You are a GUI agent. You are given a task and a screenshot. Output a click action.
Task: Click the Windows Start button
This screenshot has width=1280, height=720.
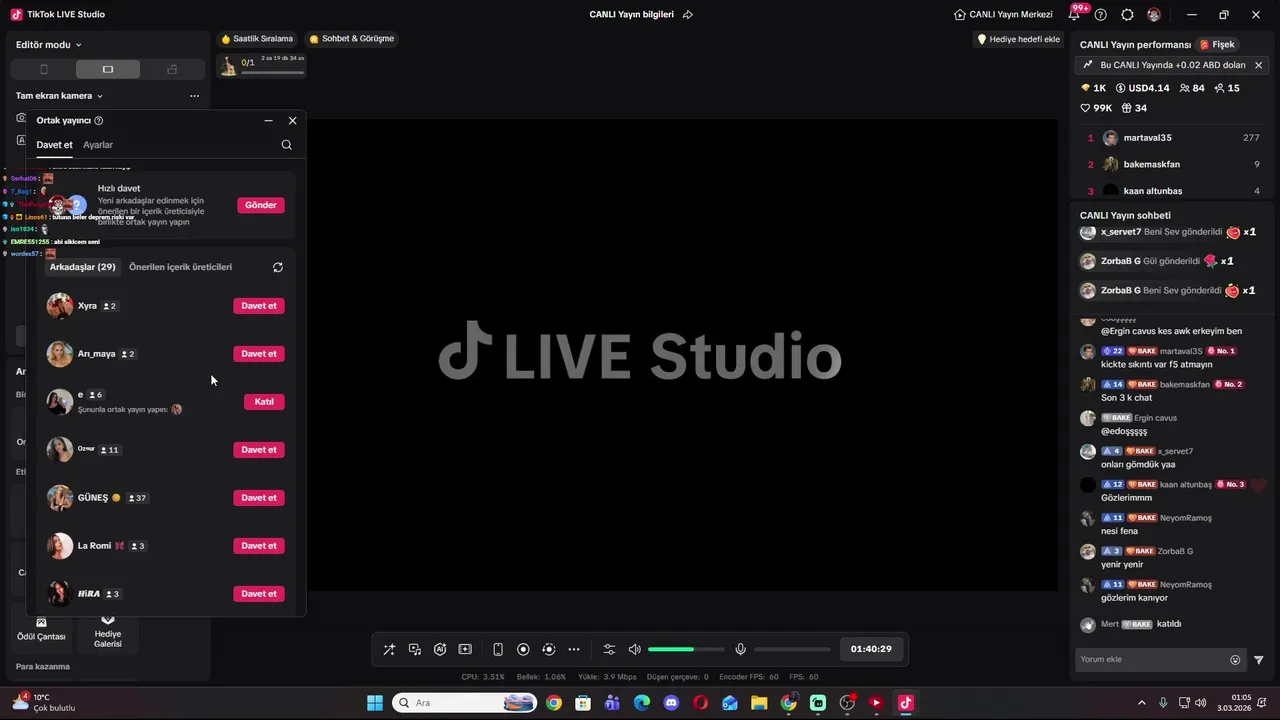tap(375, 703)
